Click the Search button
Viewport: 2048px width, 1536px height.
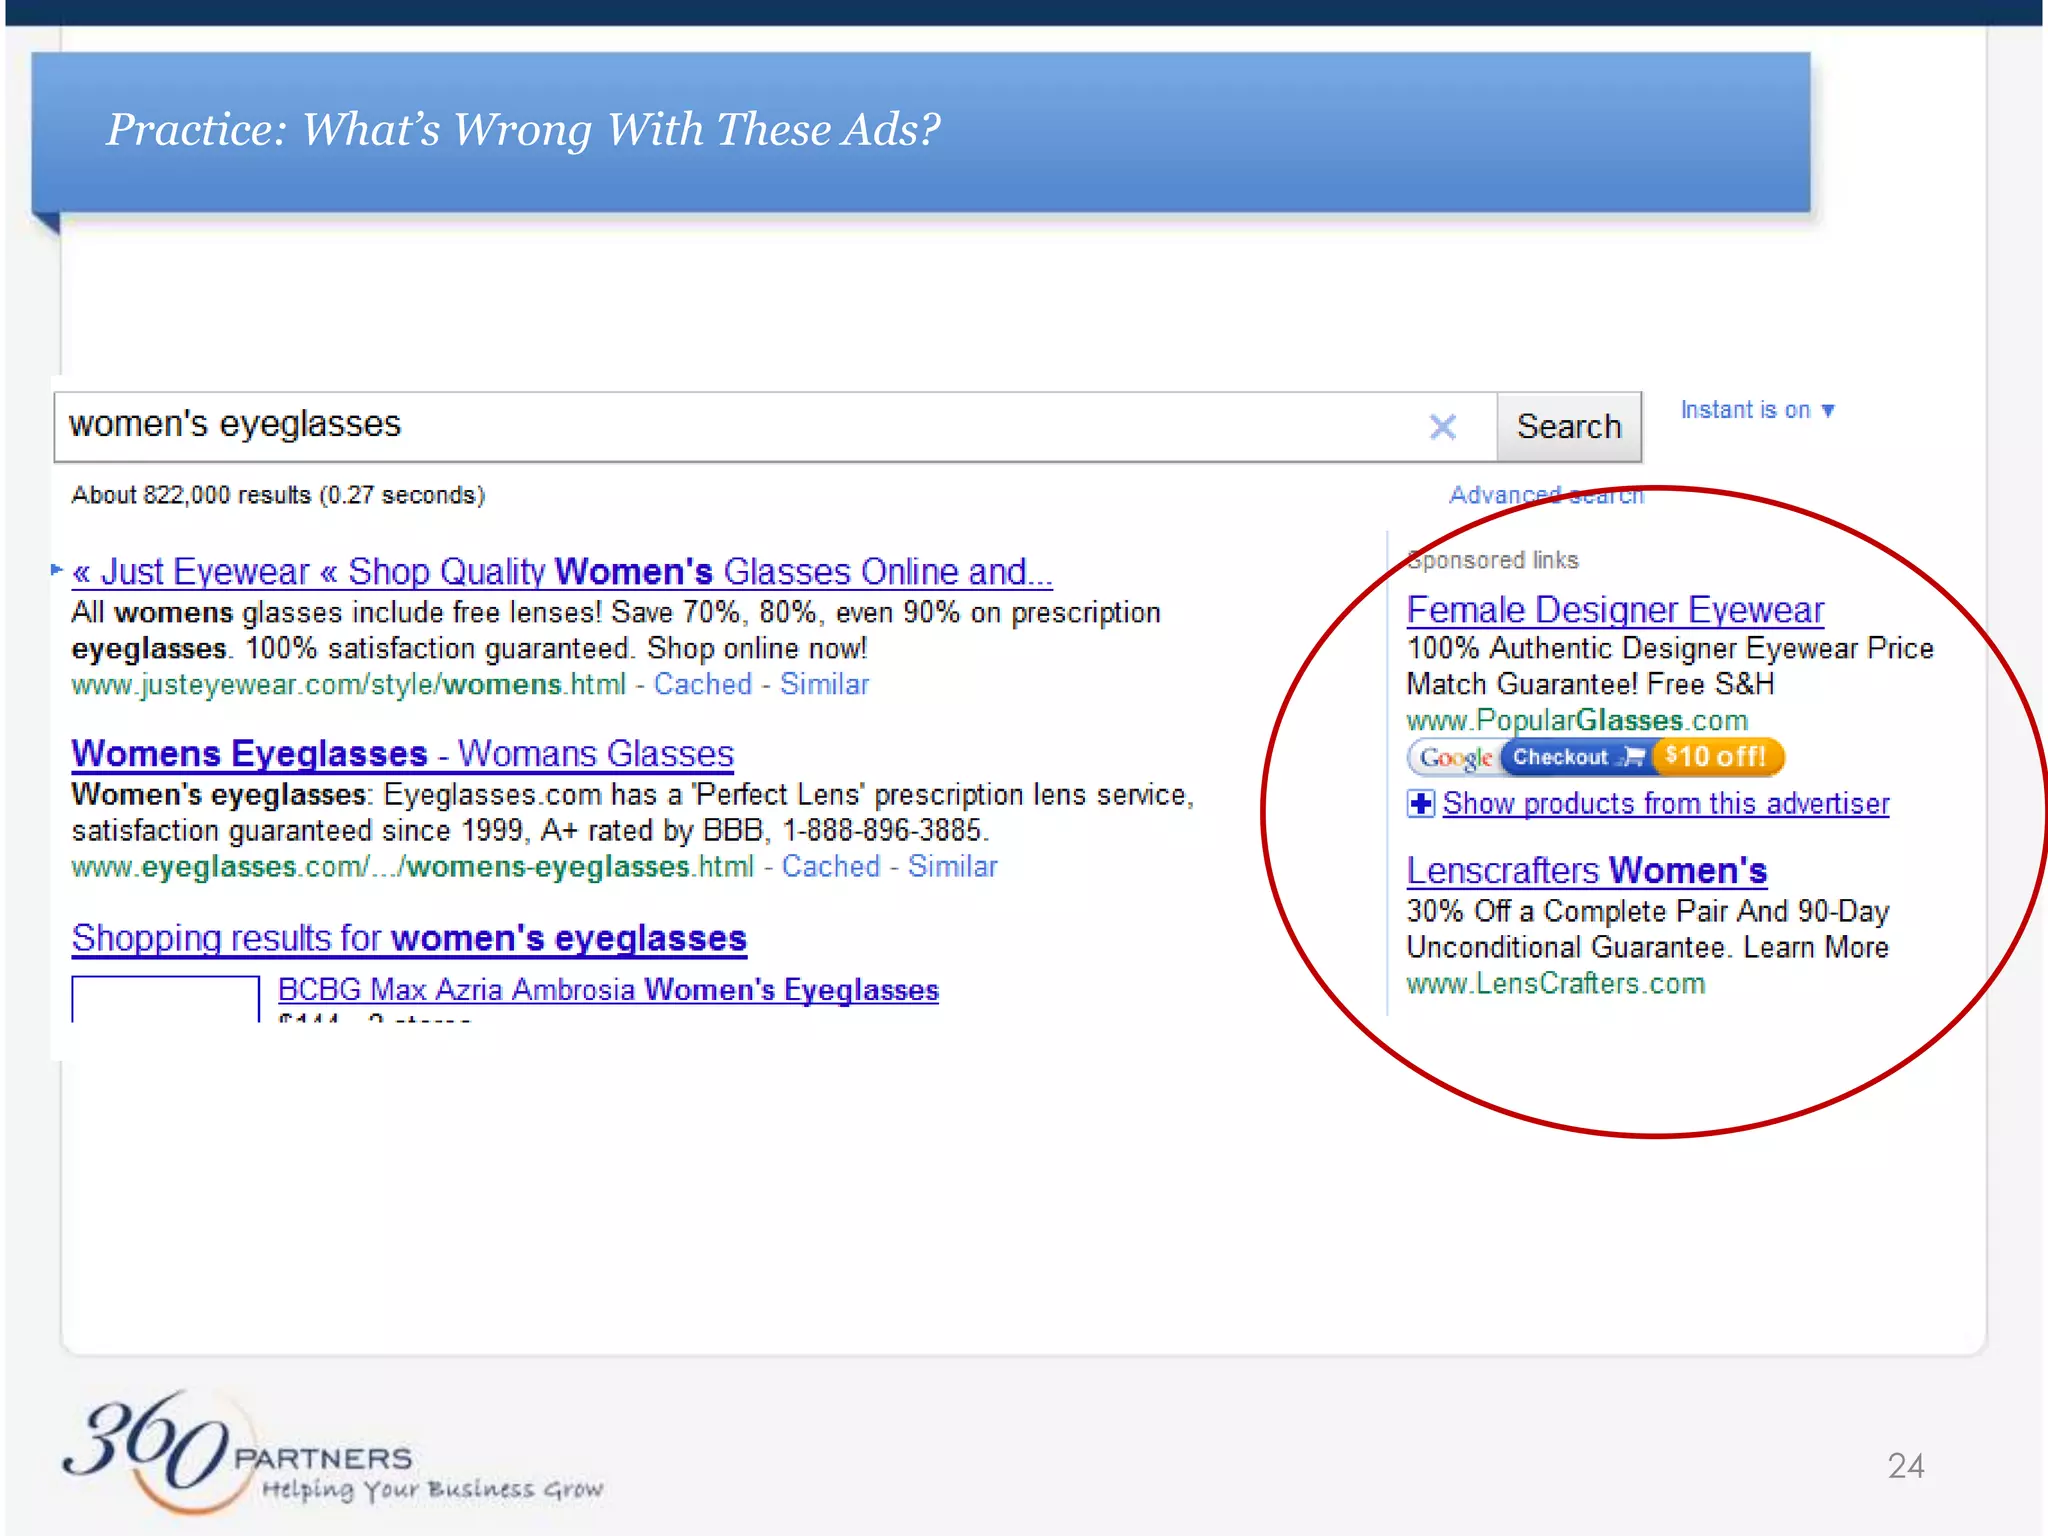click(1569, 427)
